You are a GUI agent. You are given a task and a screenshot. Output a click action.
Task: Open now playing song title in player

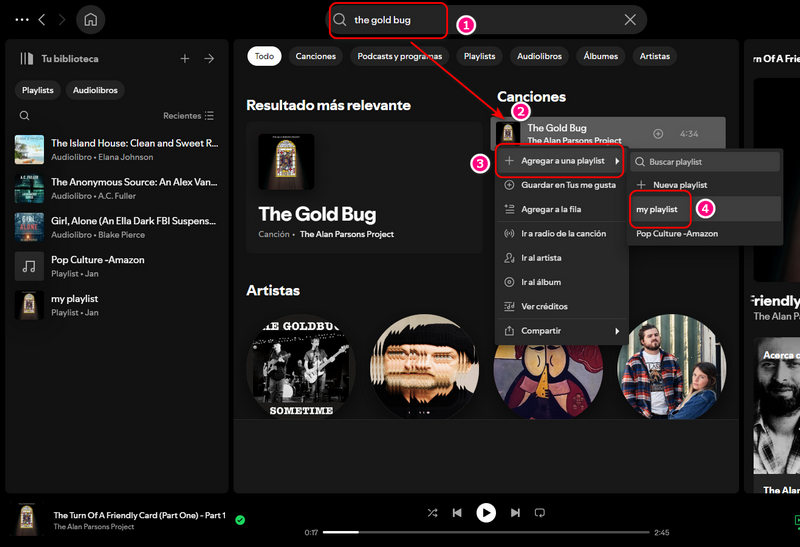[x=139, y=515]
